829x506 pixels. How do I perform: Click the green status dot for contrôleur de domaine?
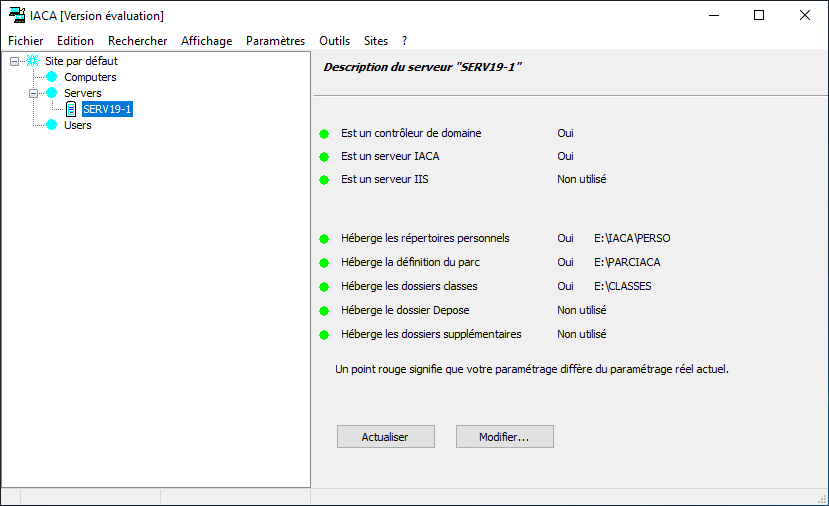tap(324, 134)
